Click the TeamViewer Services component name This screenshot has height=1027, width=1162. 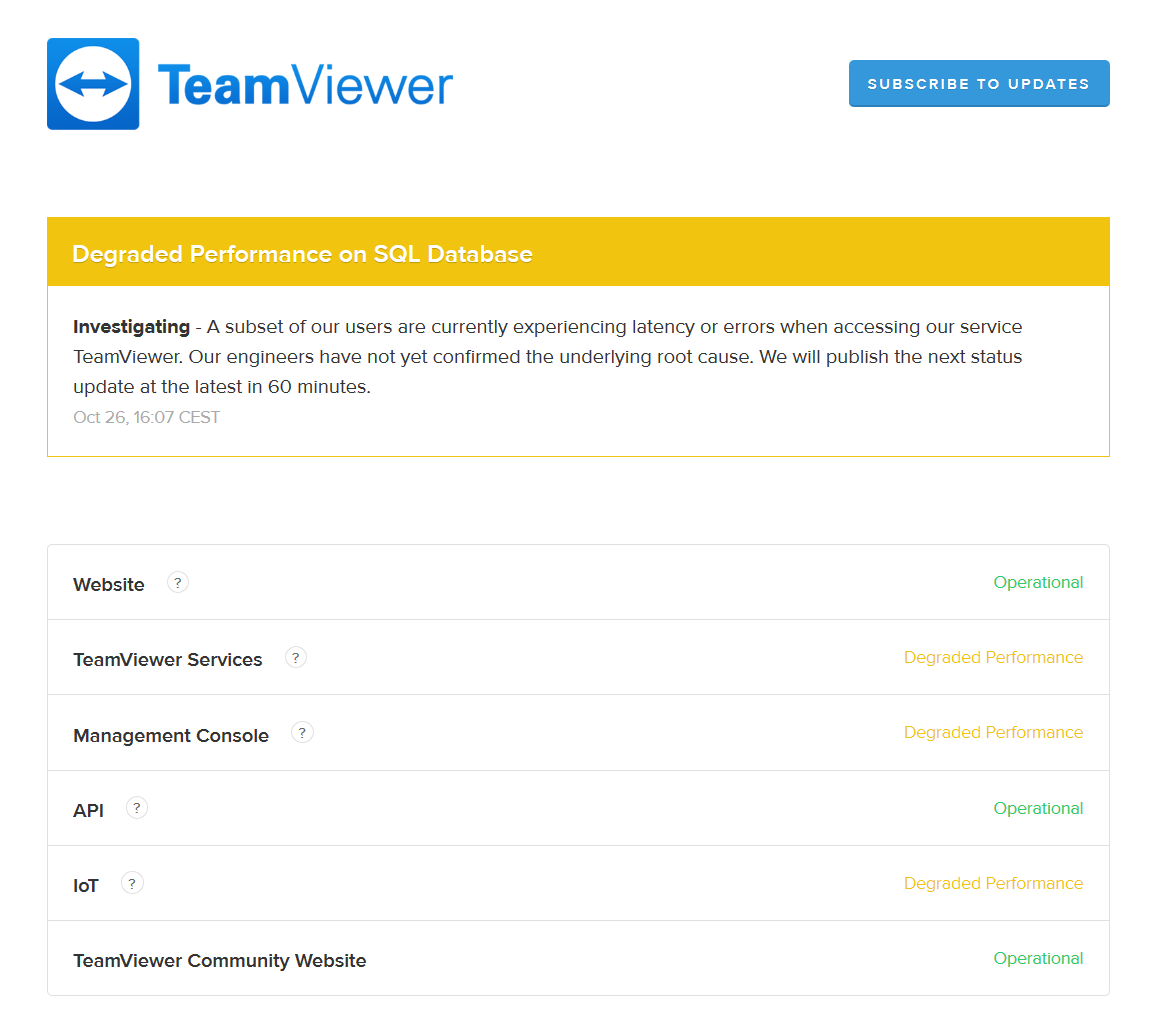click(x=167, y=659)
